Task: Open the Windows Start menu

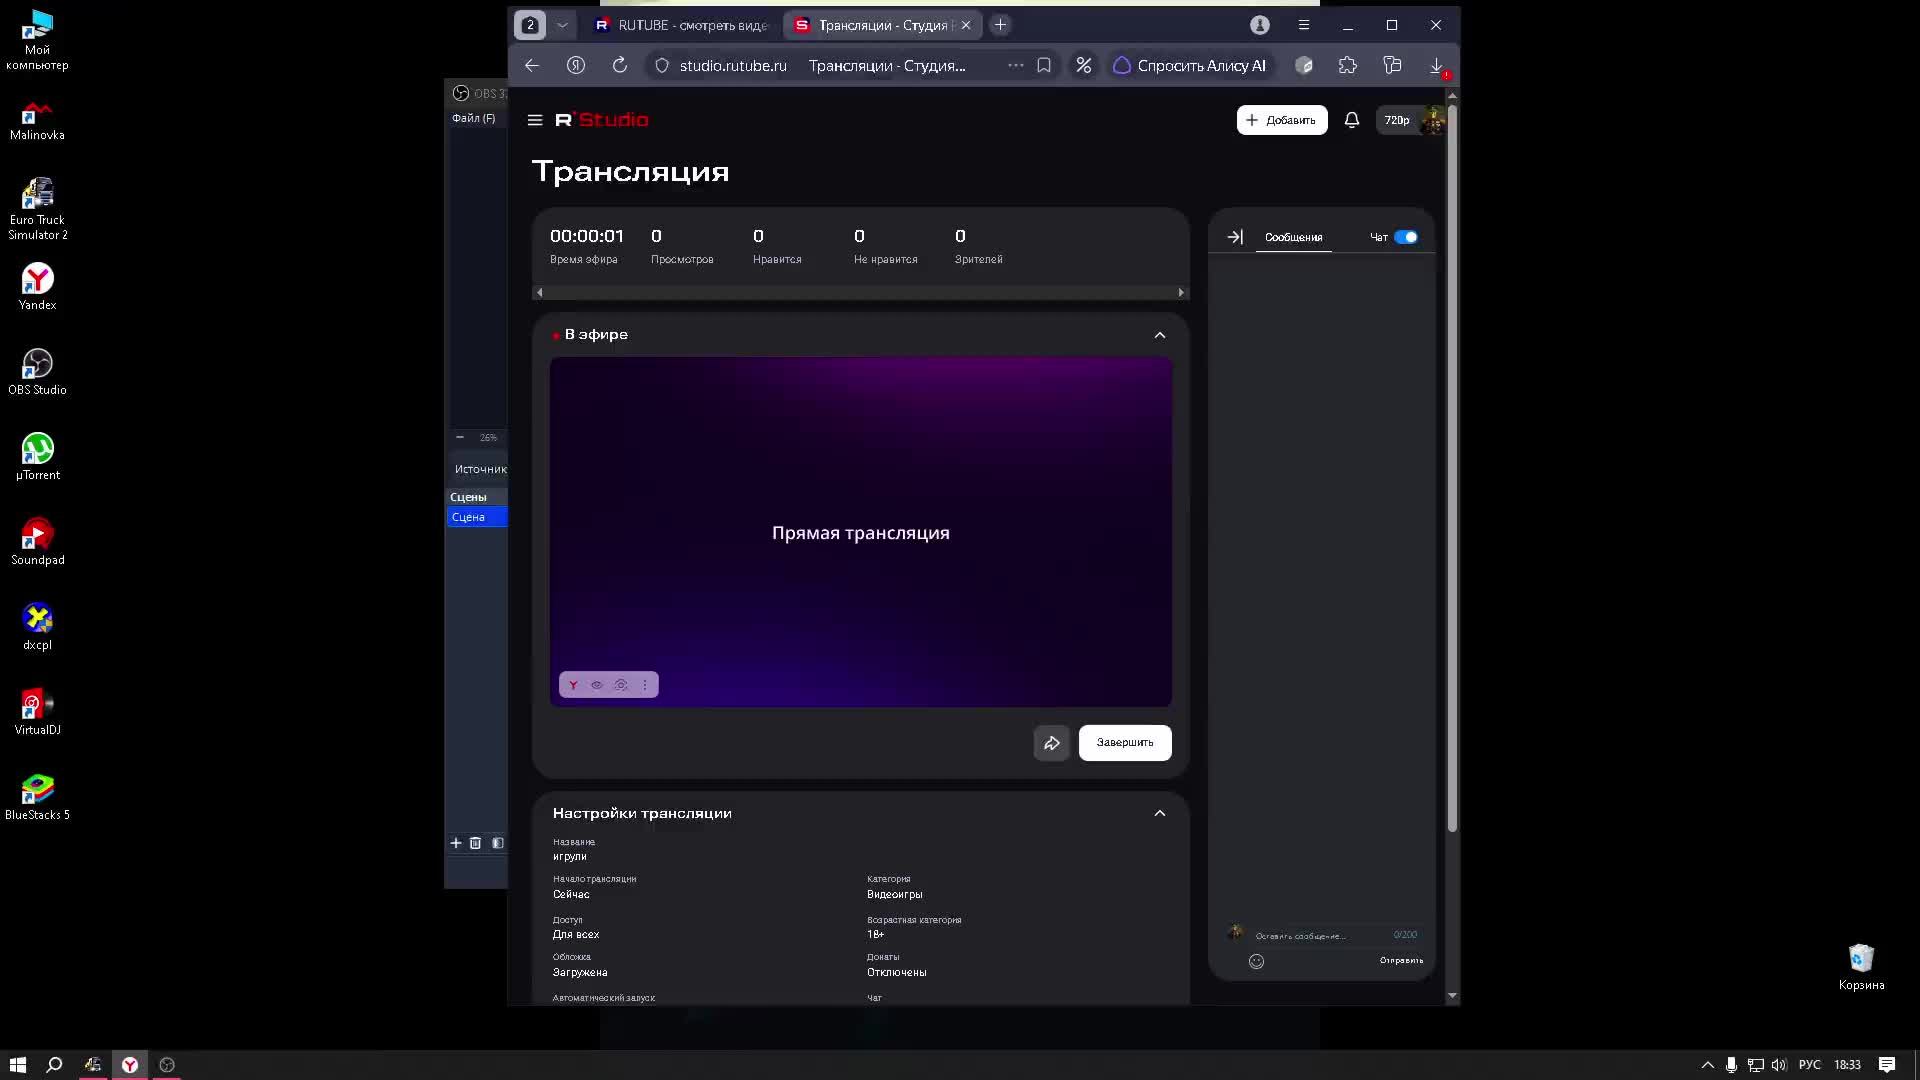Action: (18, 1065)
